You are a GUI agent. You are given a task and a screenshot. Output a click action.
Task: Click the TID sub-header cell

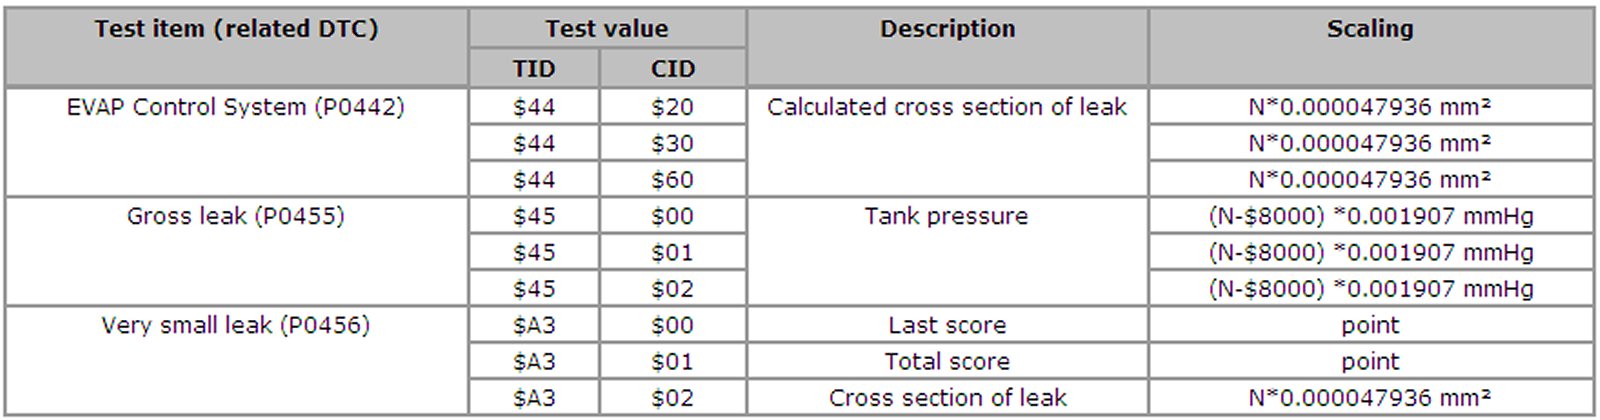tap(534, 69)
